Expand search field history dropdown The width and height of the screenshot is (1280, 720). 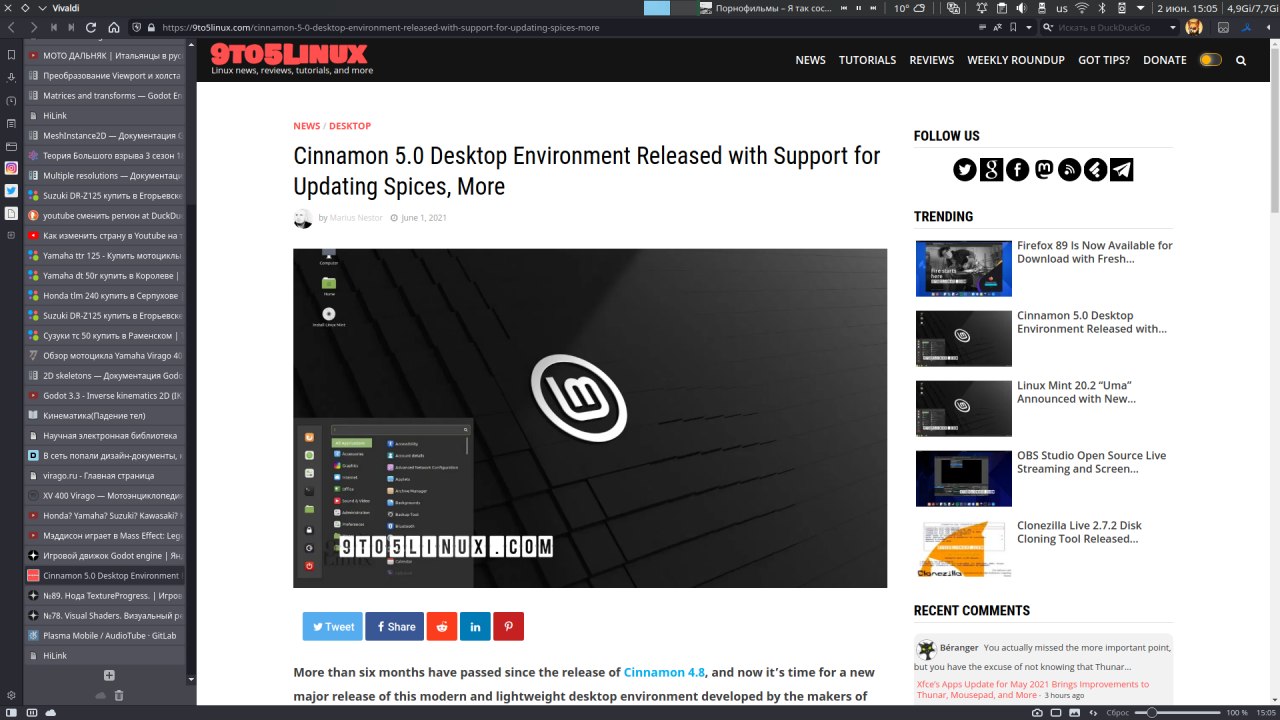[1171, 28]
